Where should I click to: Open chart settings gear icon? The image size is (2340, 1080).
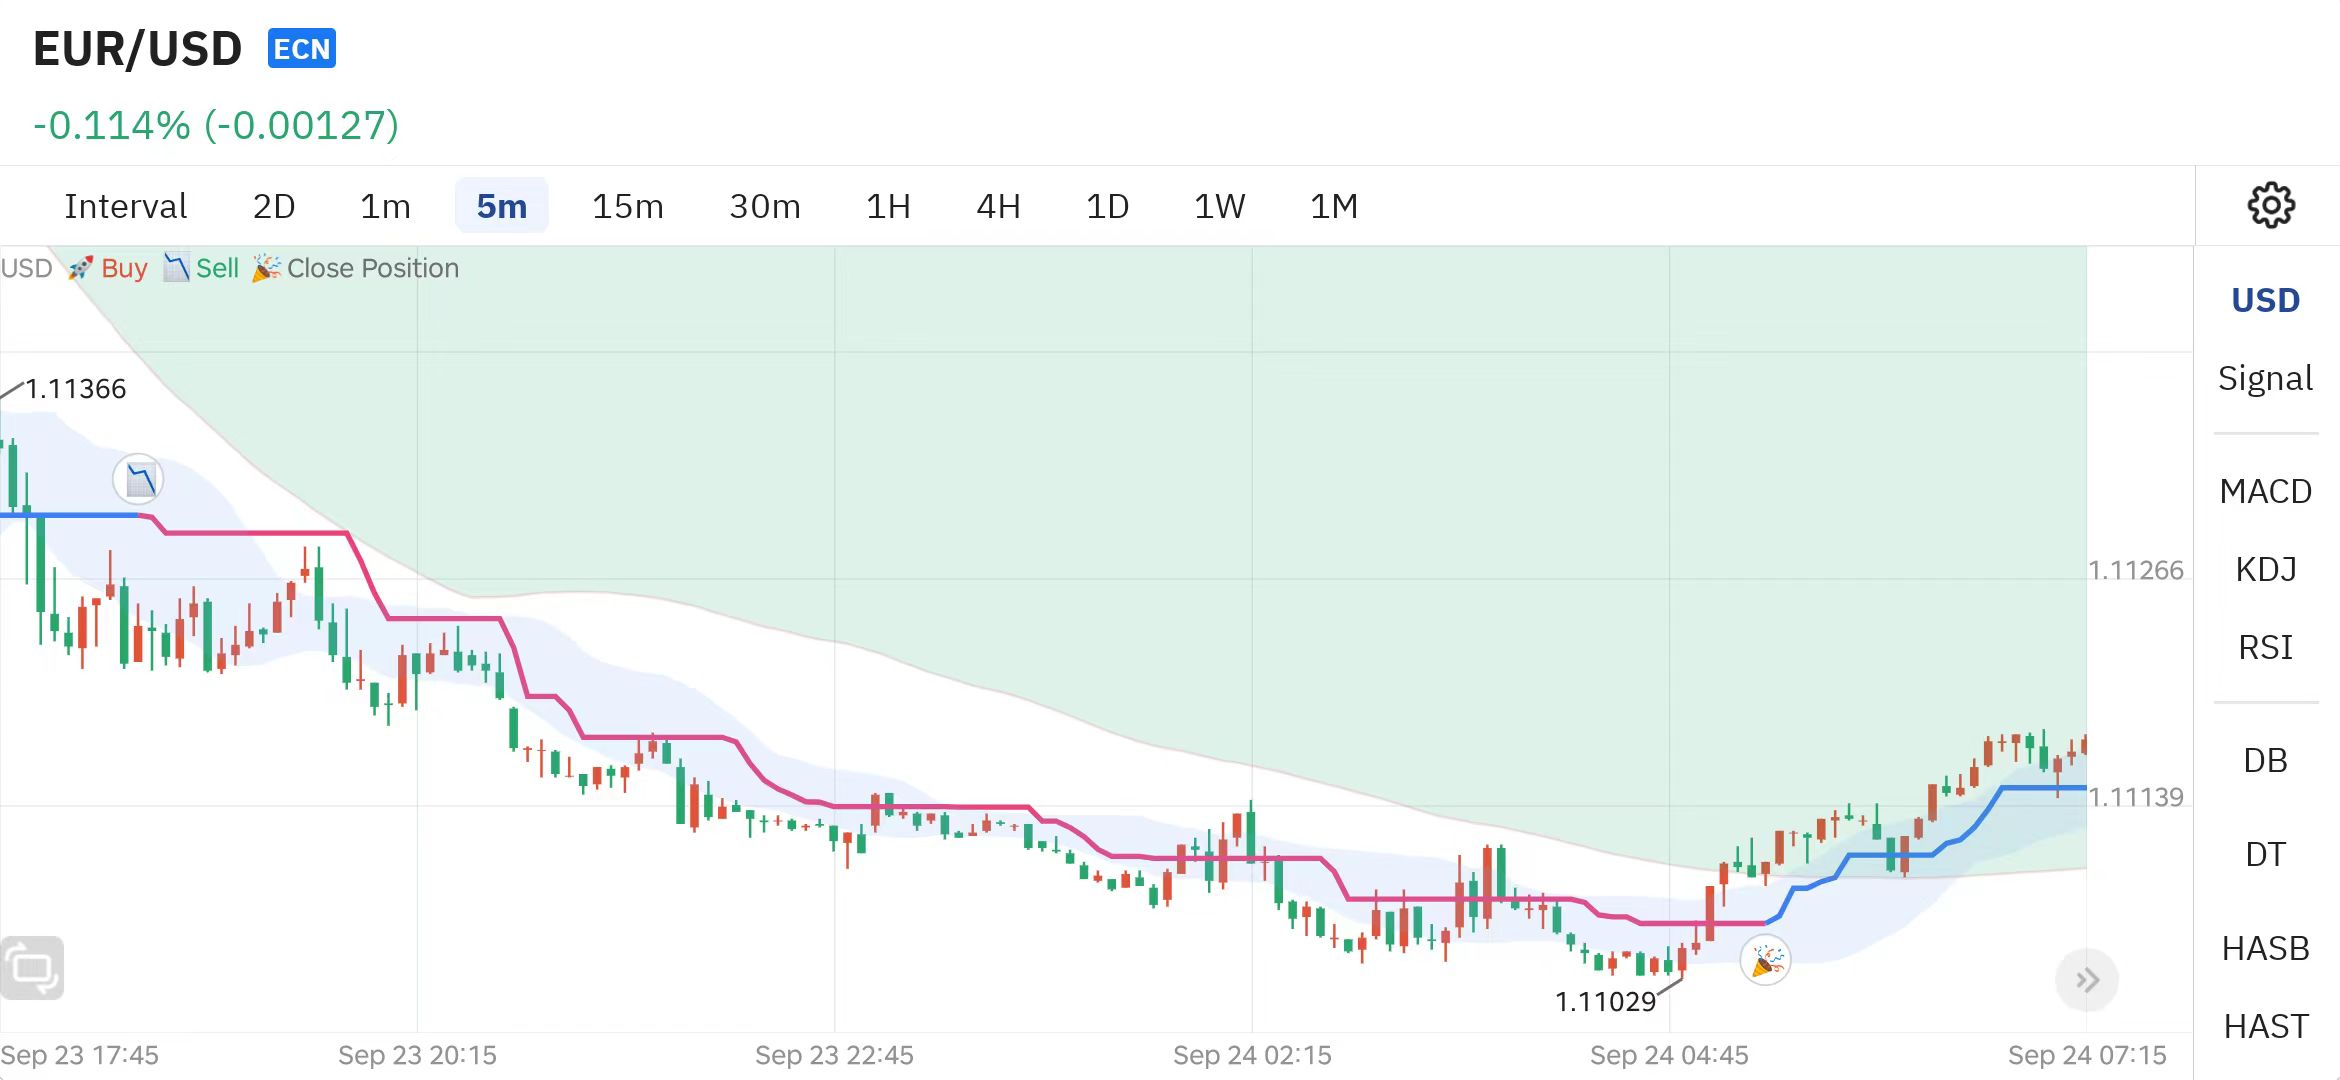(2270, 205)
